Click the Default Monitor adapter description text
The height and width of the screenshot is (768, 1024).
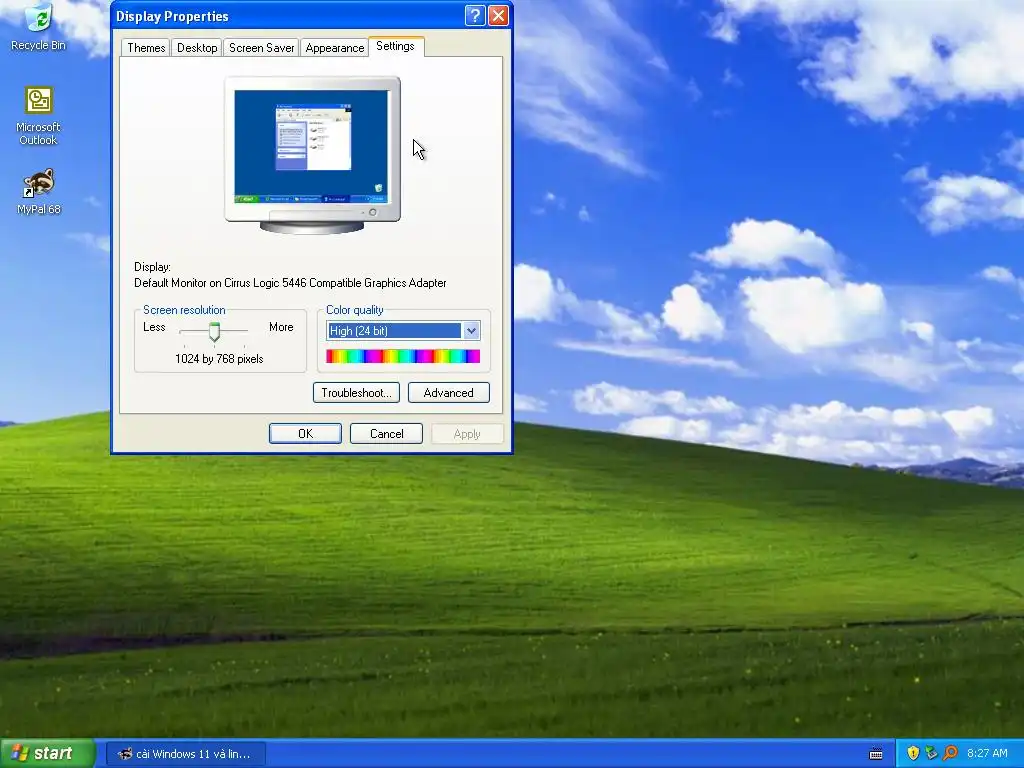tap(290, 283)
